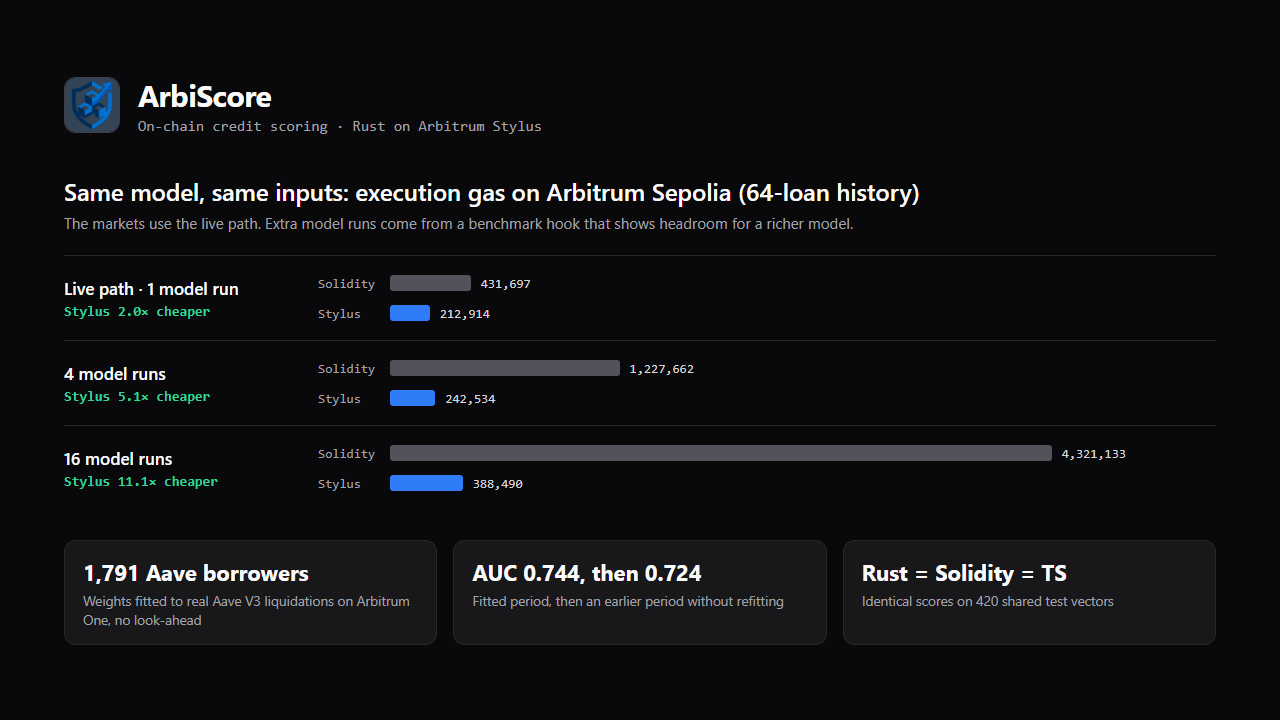The height and width of the screenshot is (720, 1280).
Task: Click the value 242,534
Action: [470, 399]
